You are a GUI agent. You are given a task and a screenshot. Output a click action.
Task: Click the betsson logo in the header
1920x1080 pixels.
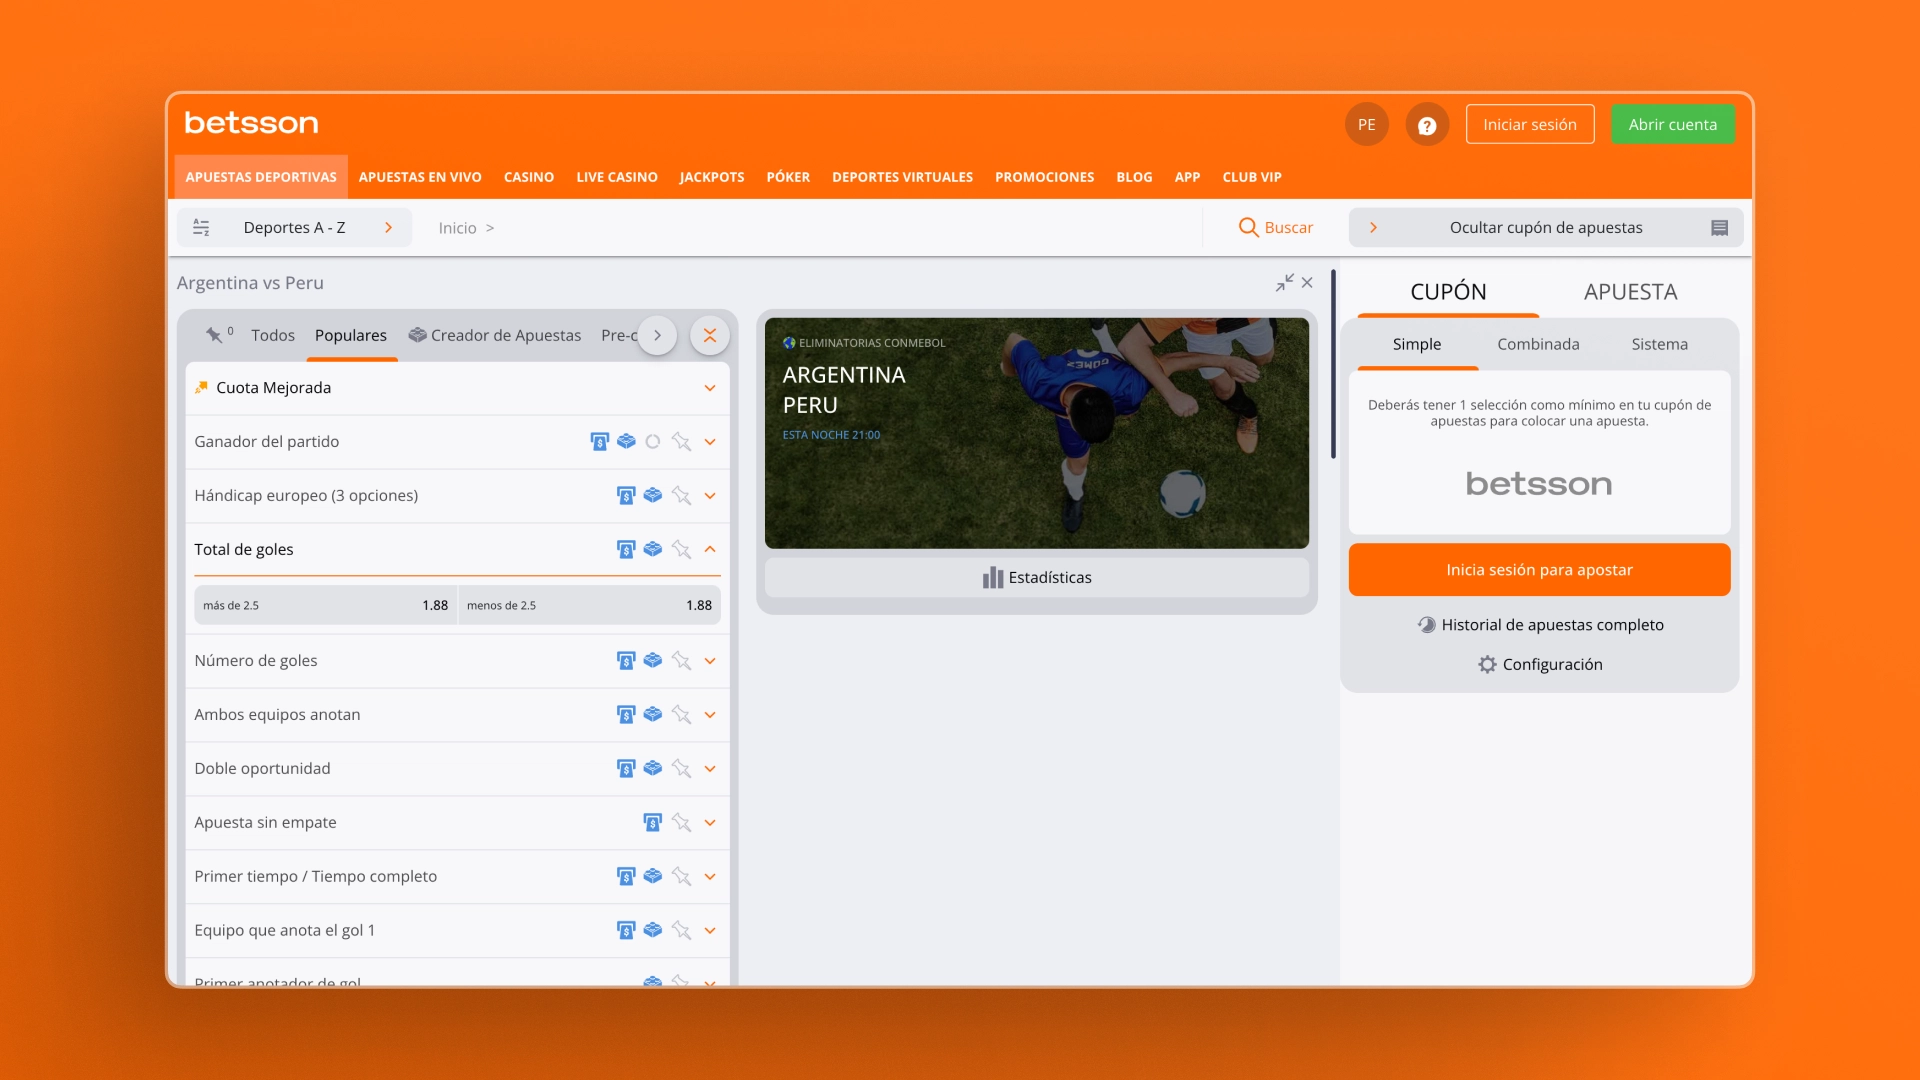pos(251,123)
